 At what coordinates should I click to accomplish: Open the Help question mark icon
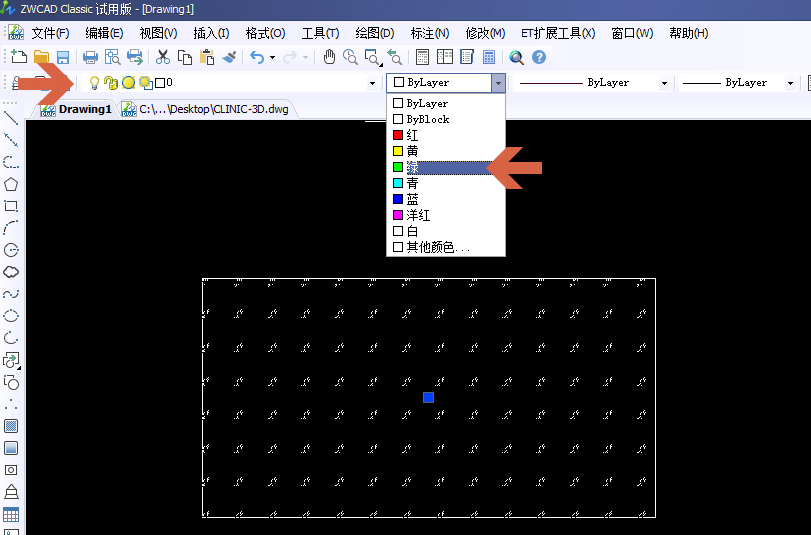(x=539, y=58)
